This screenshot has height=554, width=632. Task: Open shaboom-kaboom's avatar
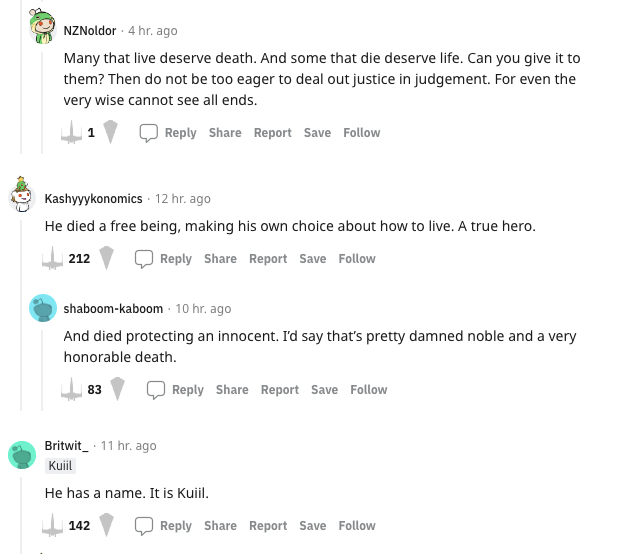[42, 309]
